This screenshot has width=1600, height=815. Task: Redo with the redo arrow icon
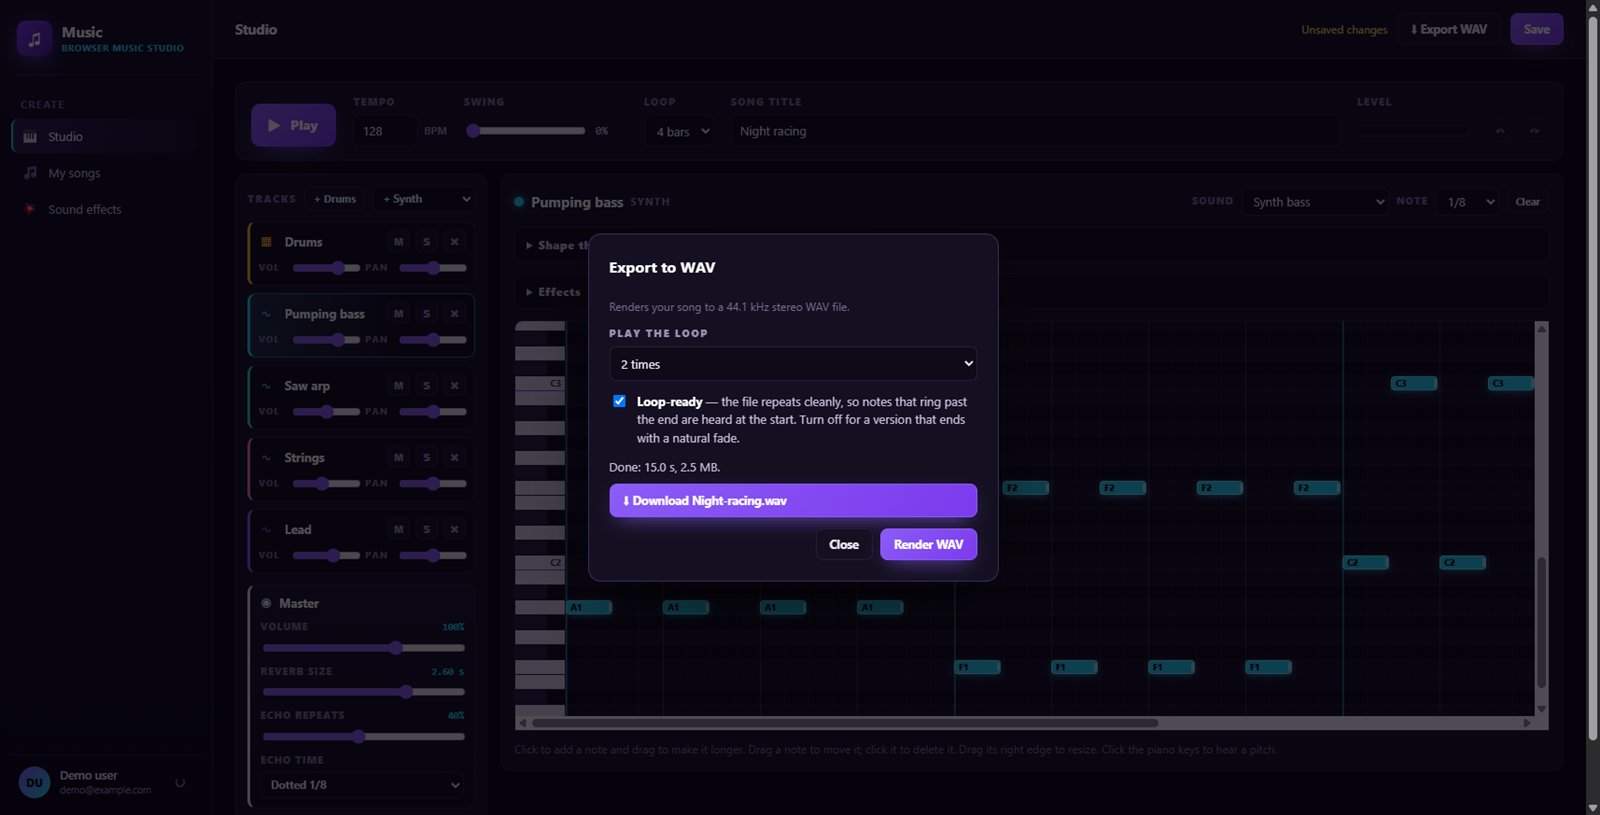1534,131
